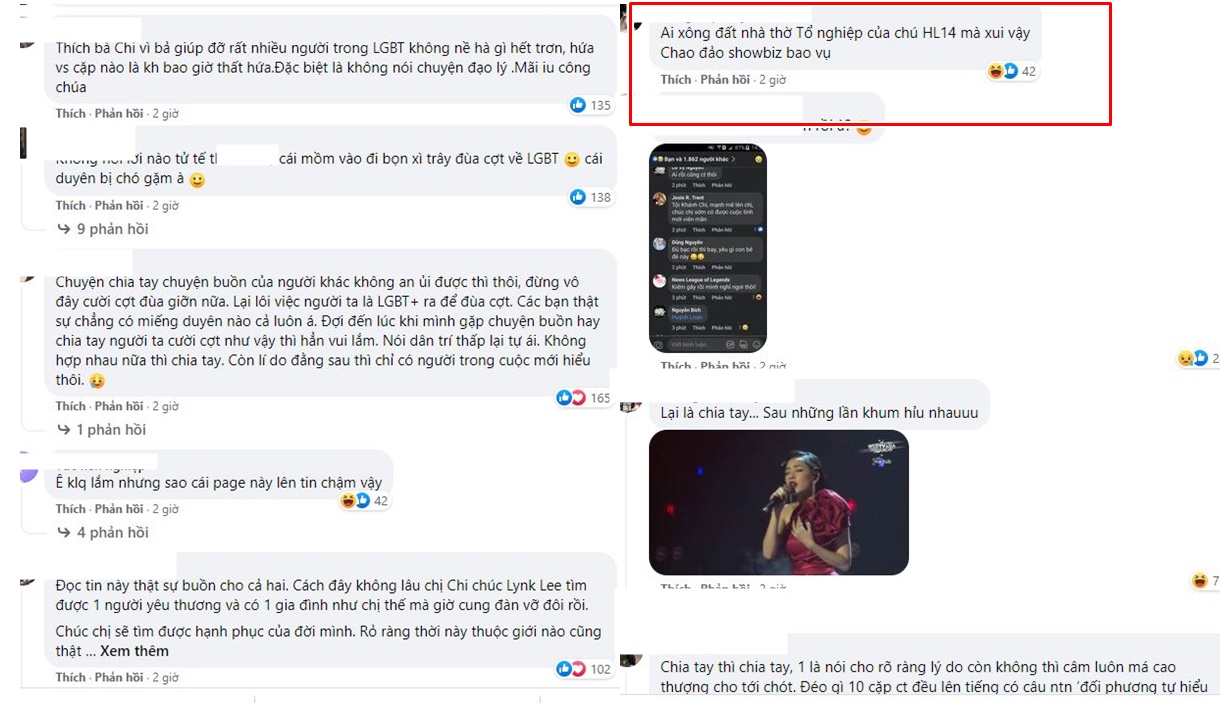Open the reactions with count 138
This screenshot has width=1220, height=704.
point(590,197)
